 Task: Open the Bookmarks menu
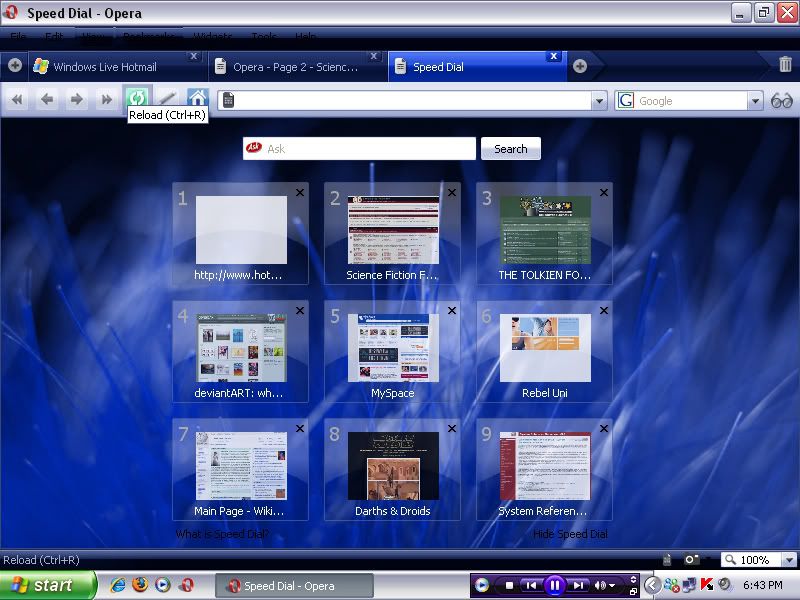pos(148,36)
